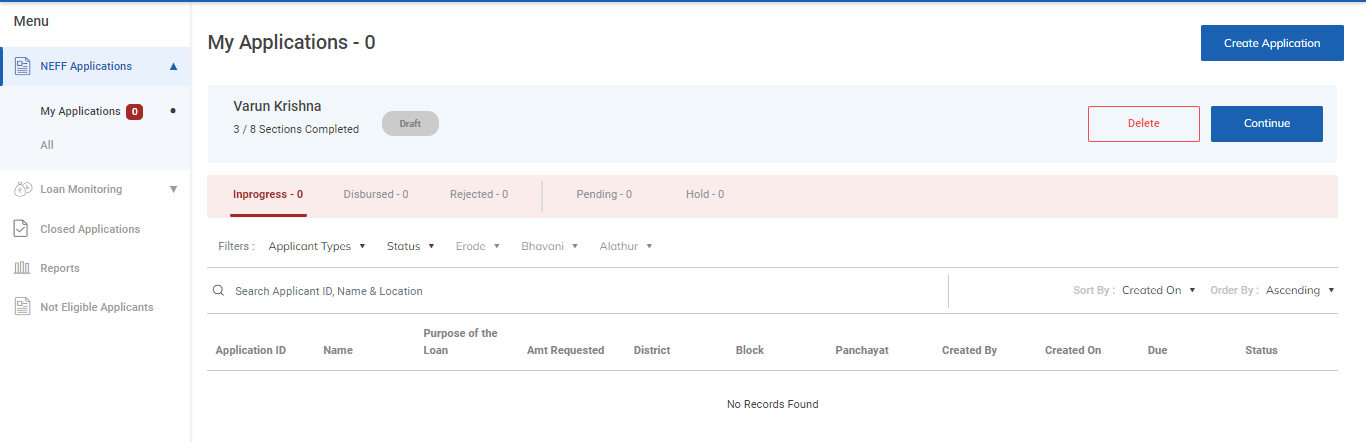Change Order By Ascending dropdown

pyautogui.click(x=1300, y=291)
